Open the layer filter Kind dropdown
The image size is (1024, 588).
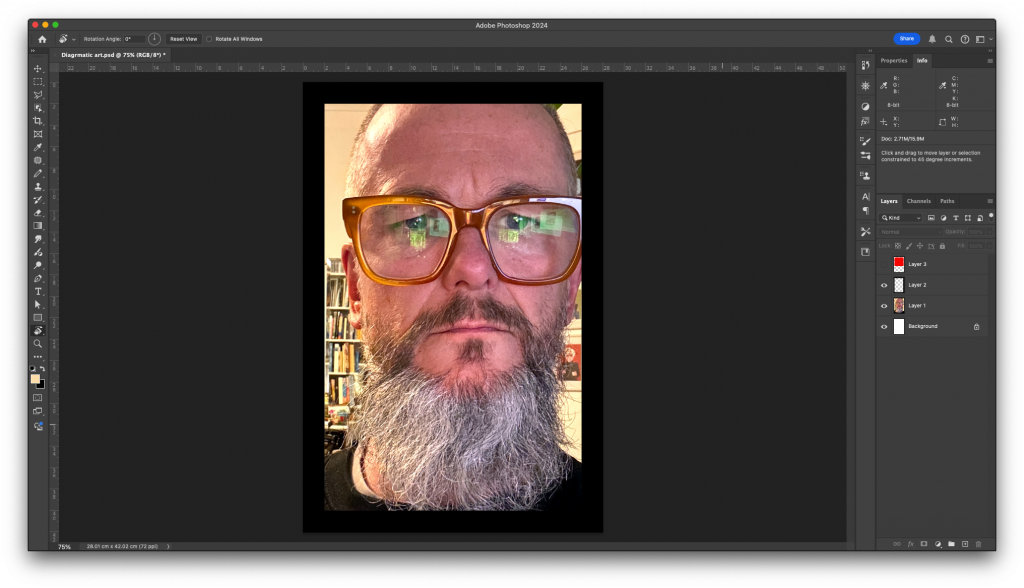[901, 217]
